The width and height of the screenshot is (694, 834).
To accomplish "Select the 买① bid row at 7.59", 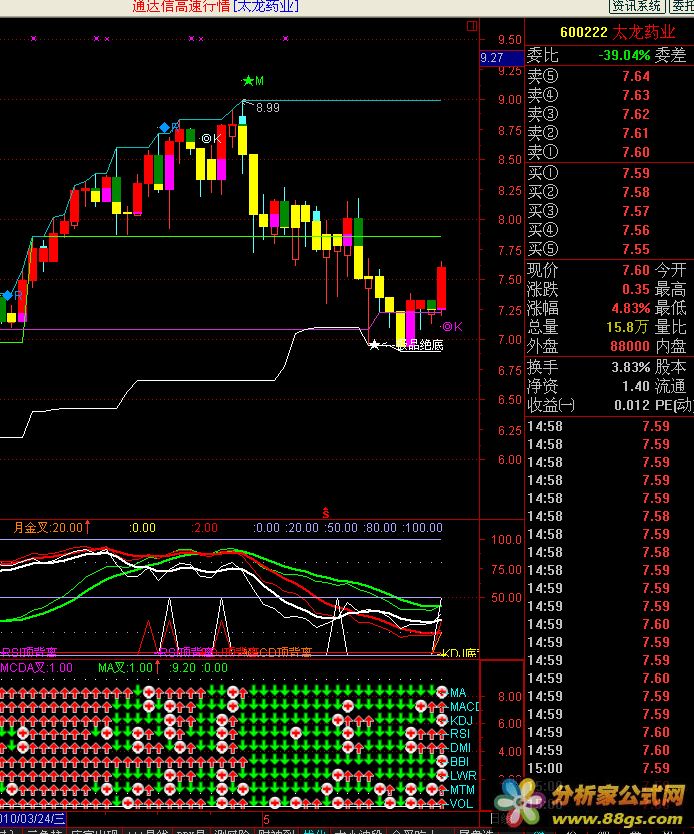I will pos(609,173).
